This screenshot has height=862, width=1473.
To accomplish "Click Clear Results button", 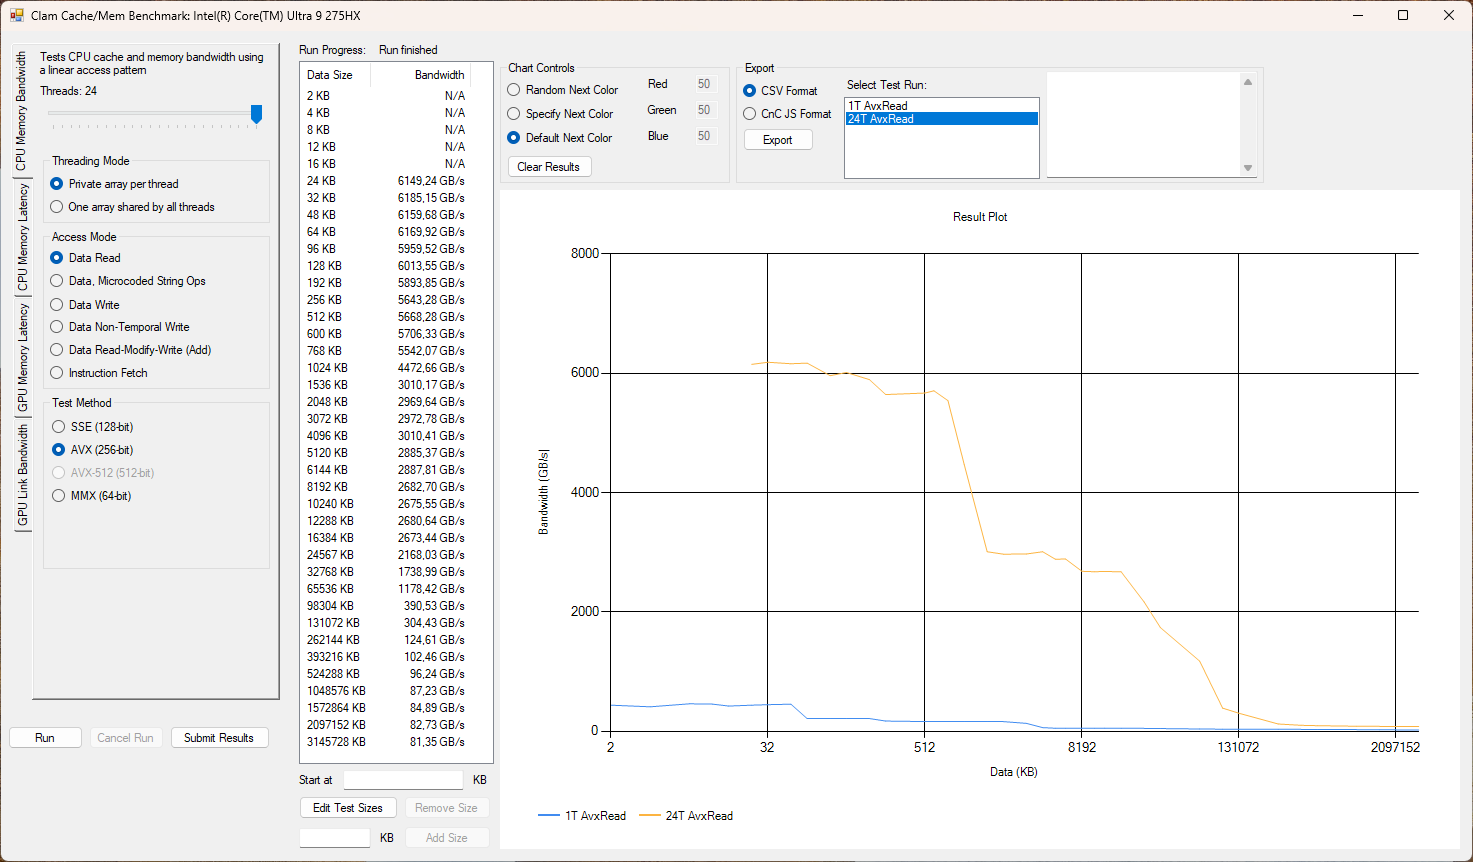I will [549, 167].
